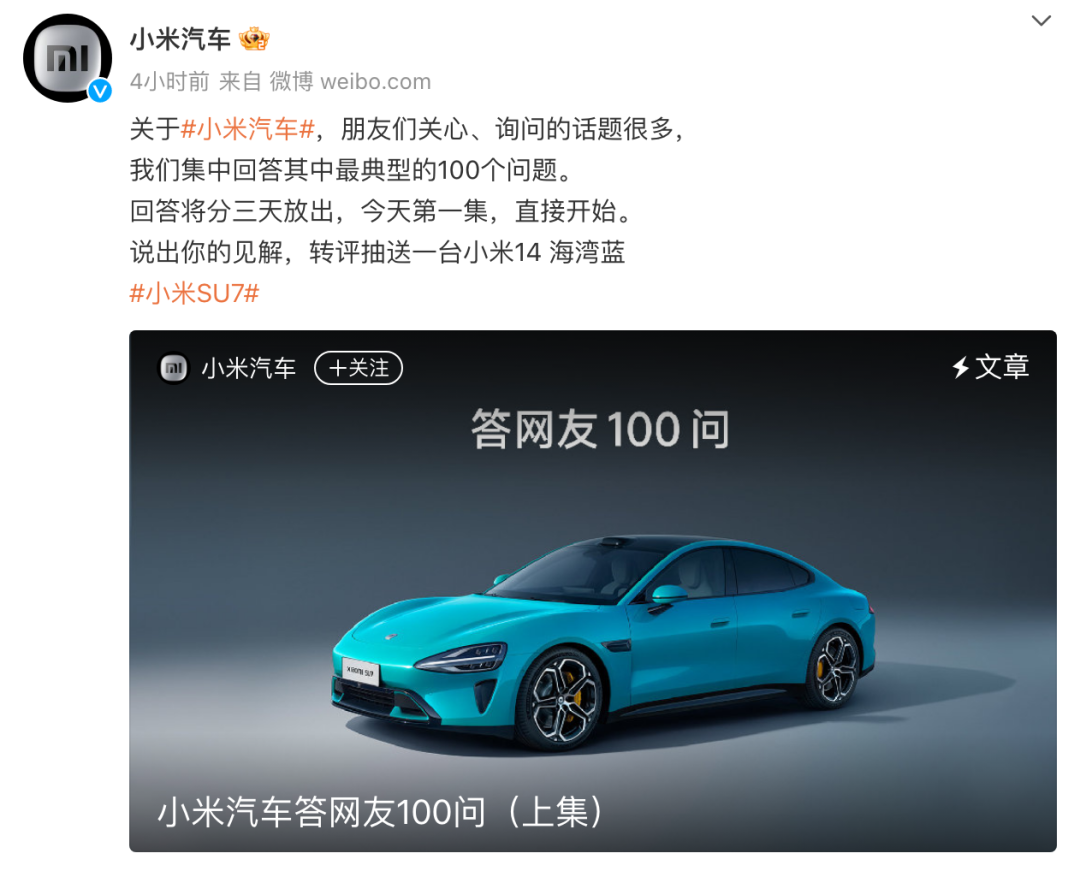This screenshot has width=1080, height=871.
Task: Click the Xiaomi Auto profile avatar
Action: click(68, 59)
